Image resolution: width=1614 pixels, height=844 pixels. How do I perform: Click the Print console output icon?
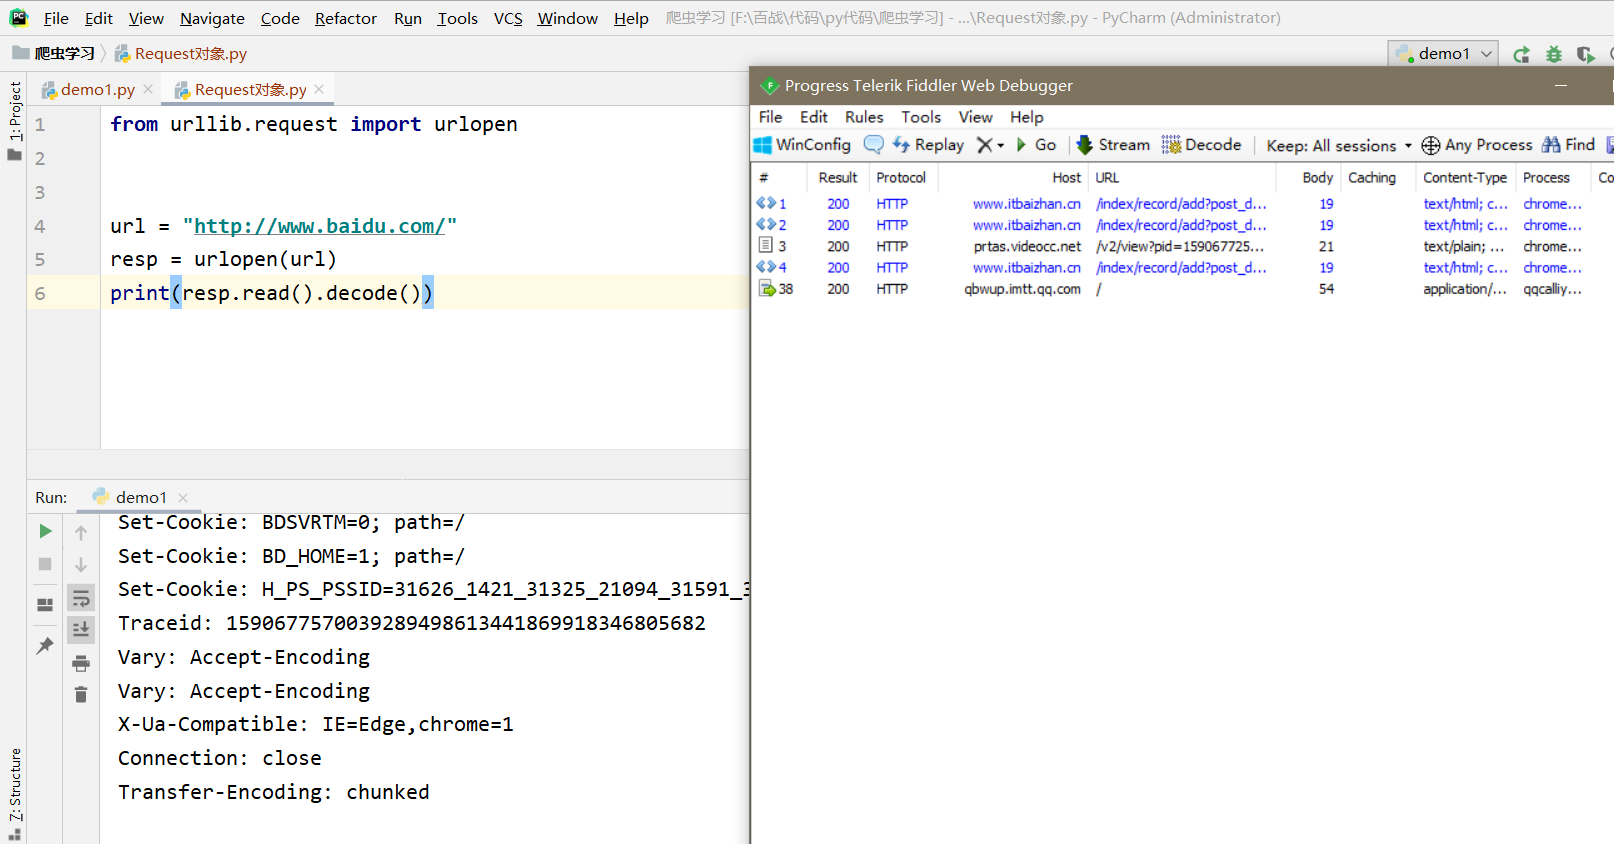(81, 663)
